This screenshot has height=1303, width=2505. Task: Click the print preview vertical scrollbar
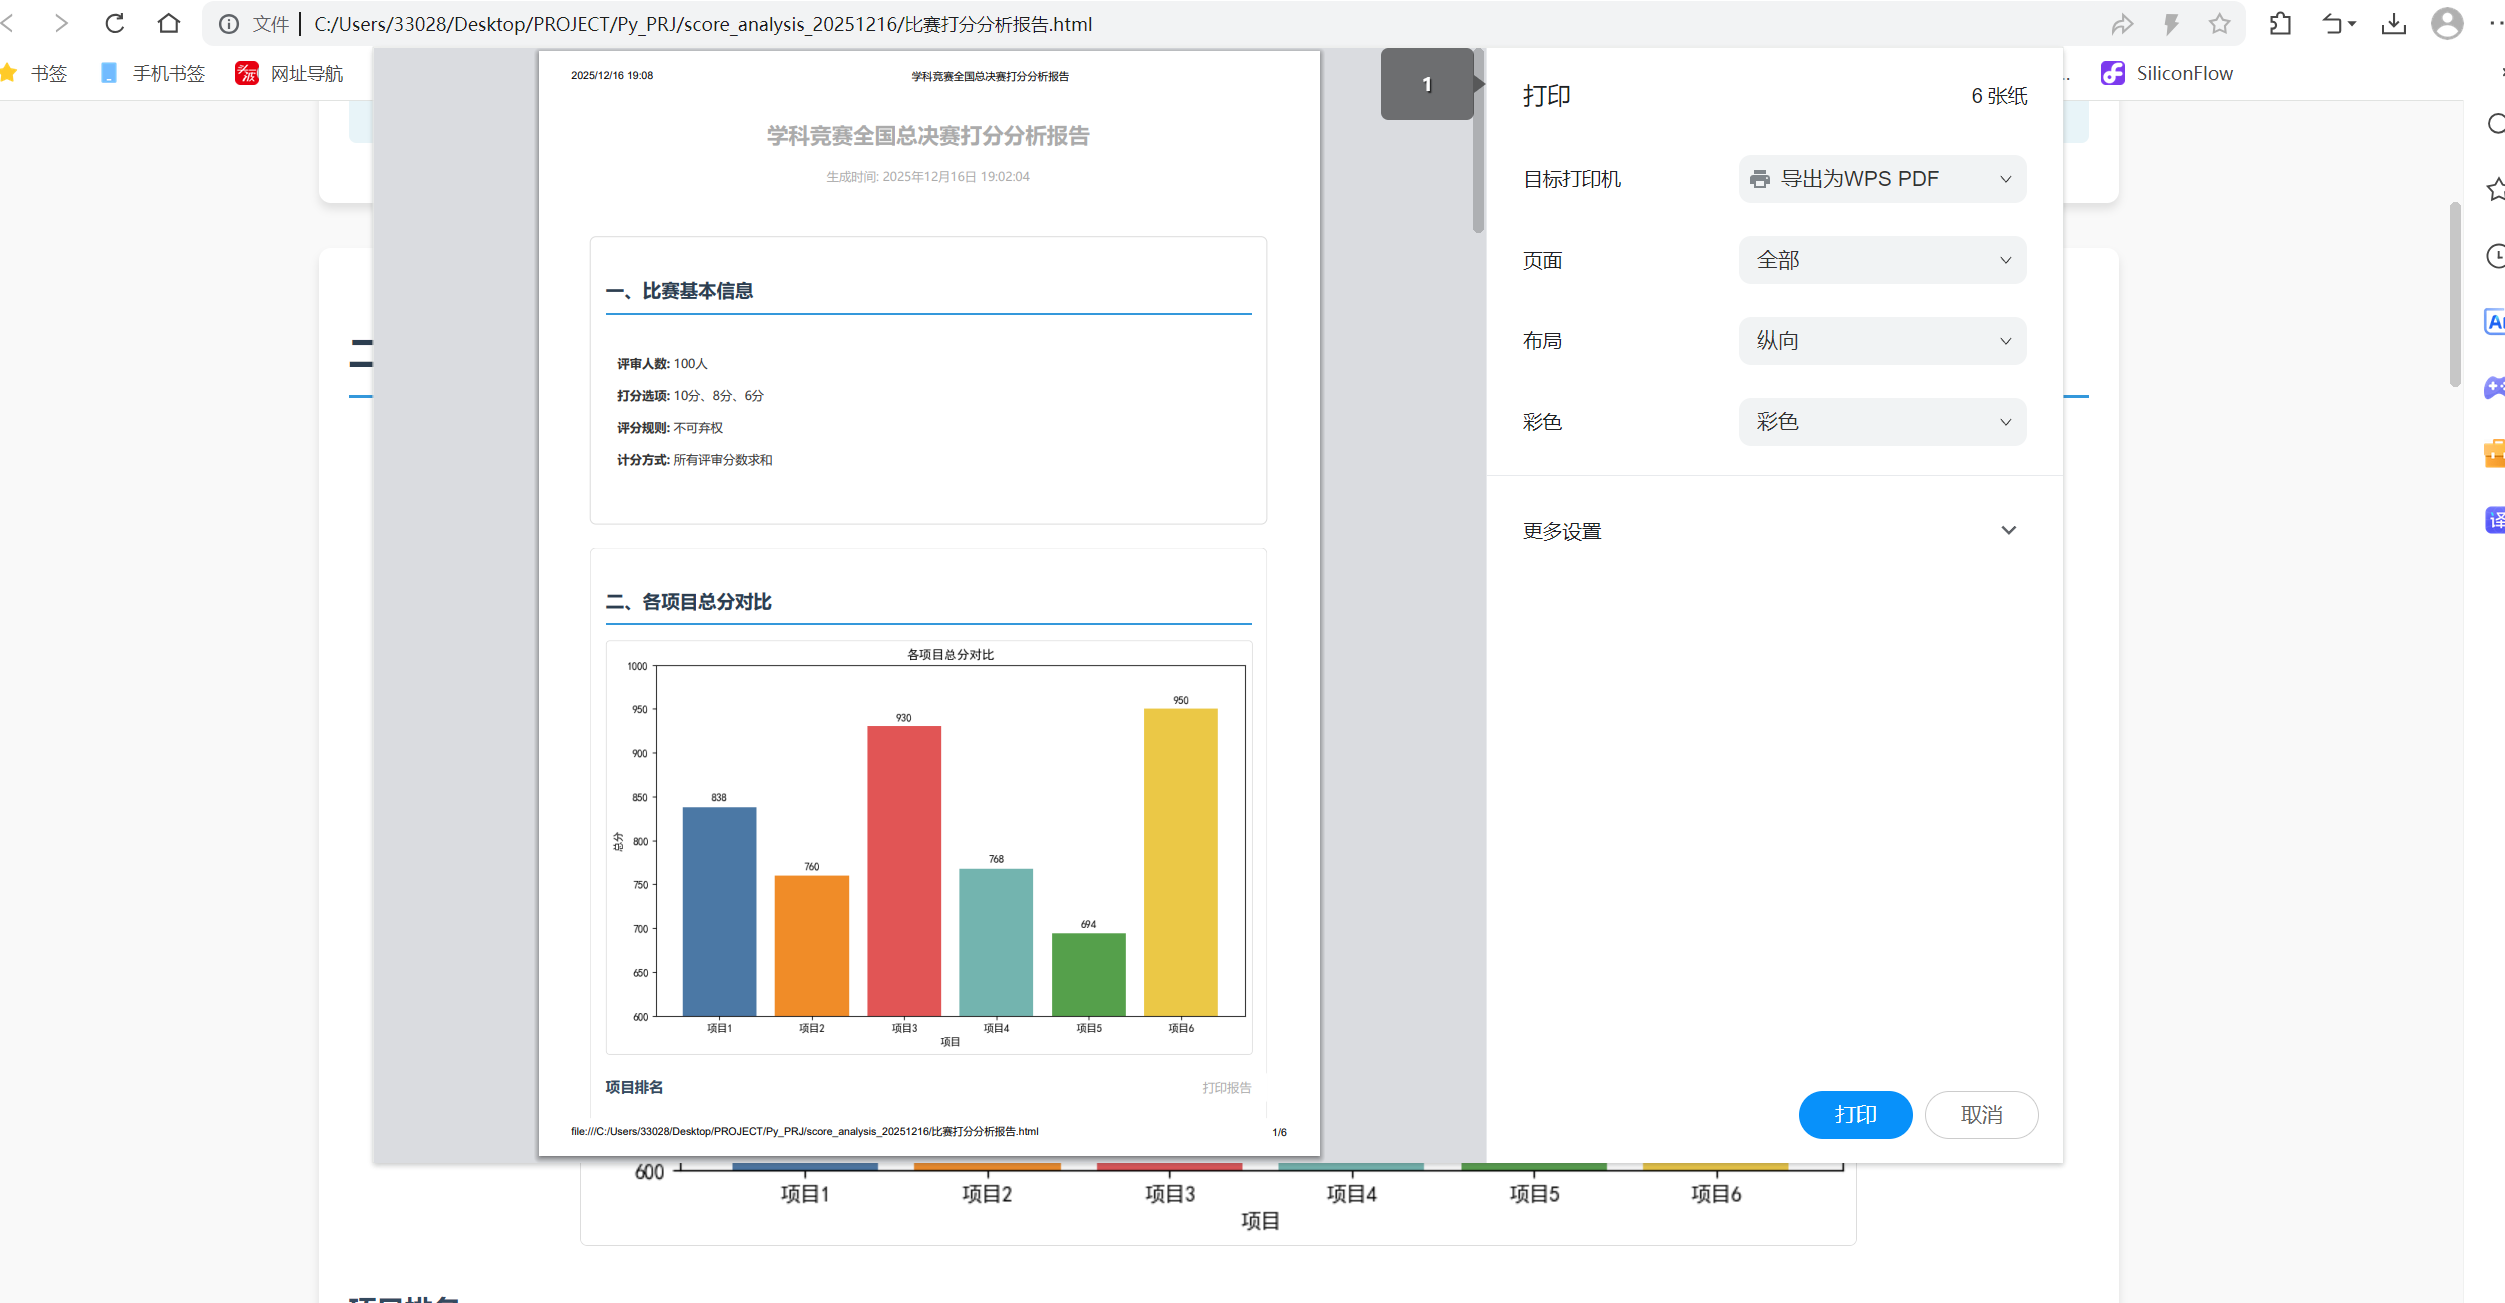point(1478,150)
